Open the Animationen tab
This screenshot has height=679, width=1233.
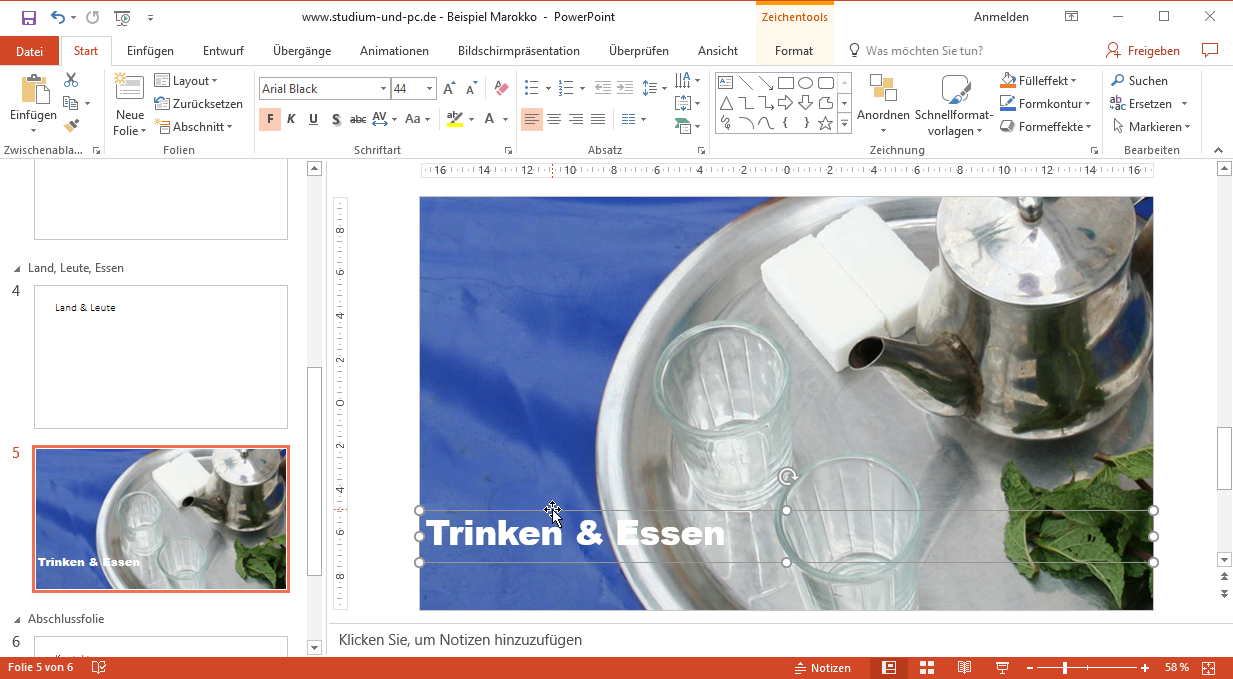394,51
